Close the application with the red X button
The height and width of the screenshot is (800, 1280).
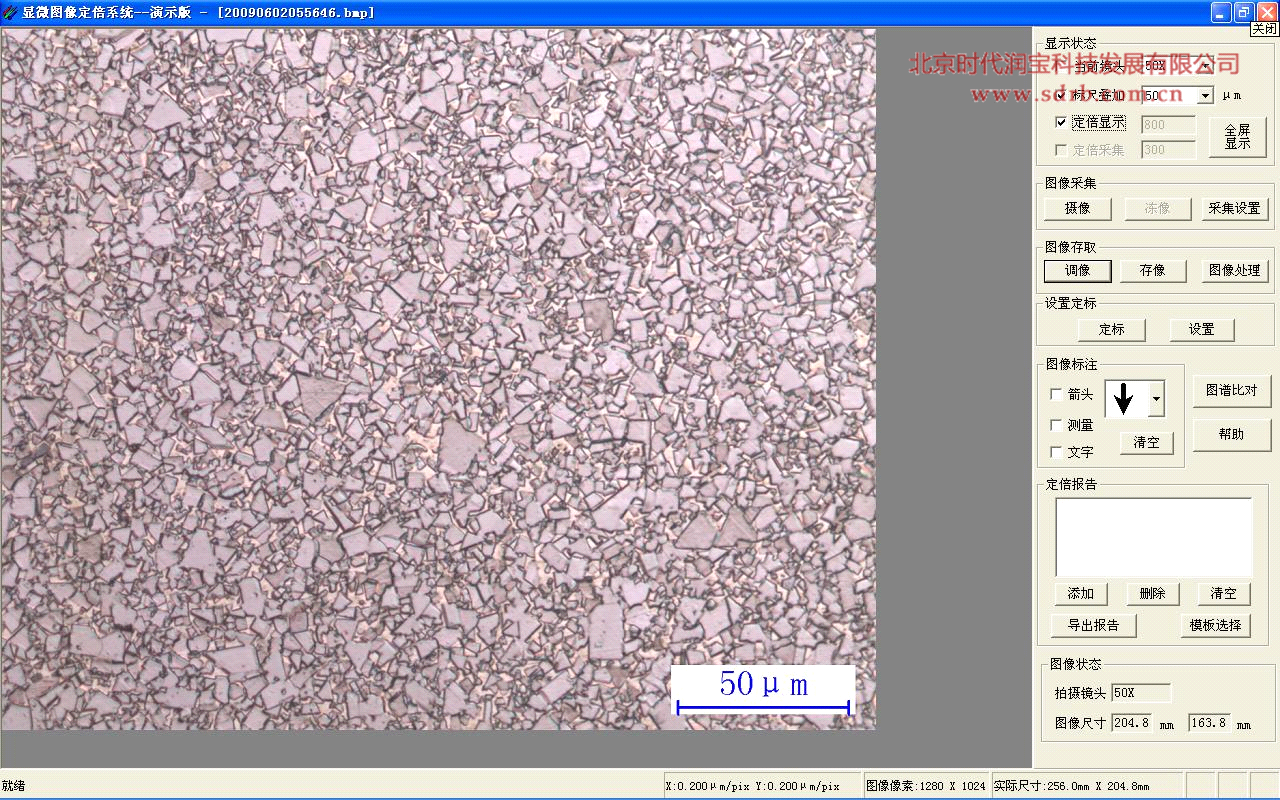click(1267, 12)
